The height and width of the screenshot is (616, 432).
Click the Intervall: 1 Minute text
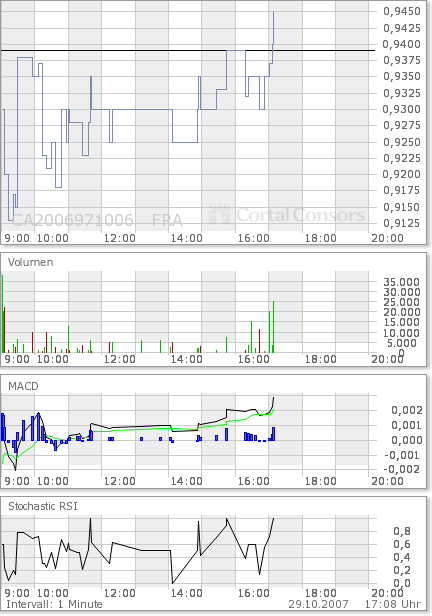click(x=55, y=604)
